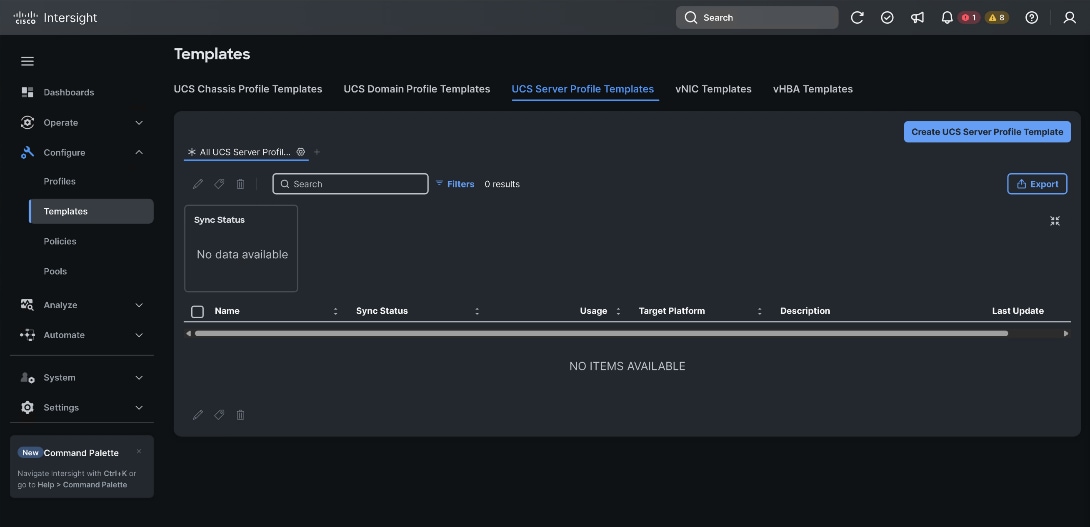Click the Dashboards sidebar icon
This screenshot has height=527, width=1090.
pos(27,92)
